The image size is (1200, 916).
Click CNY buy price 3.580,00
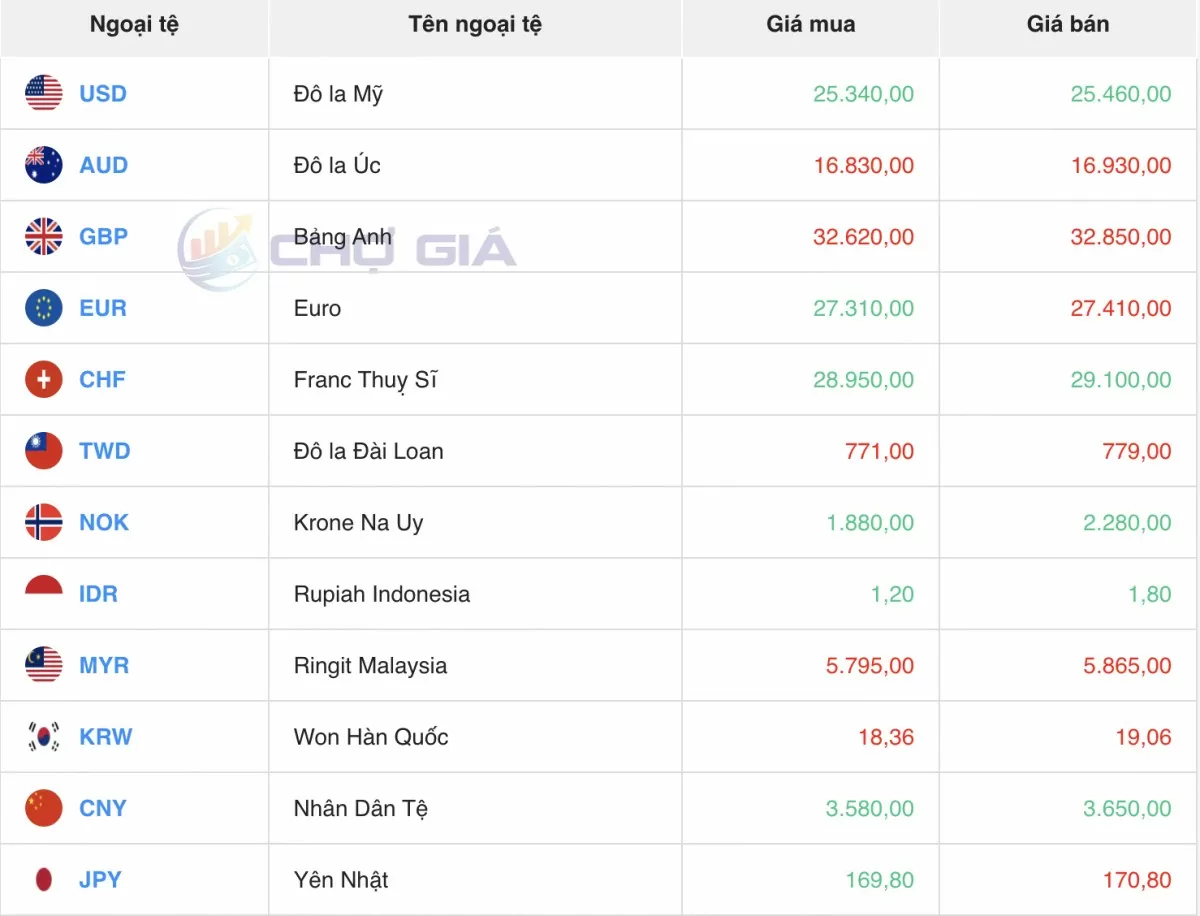pyautogui.click(x=870, y=809)
